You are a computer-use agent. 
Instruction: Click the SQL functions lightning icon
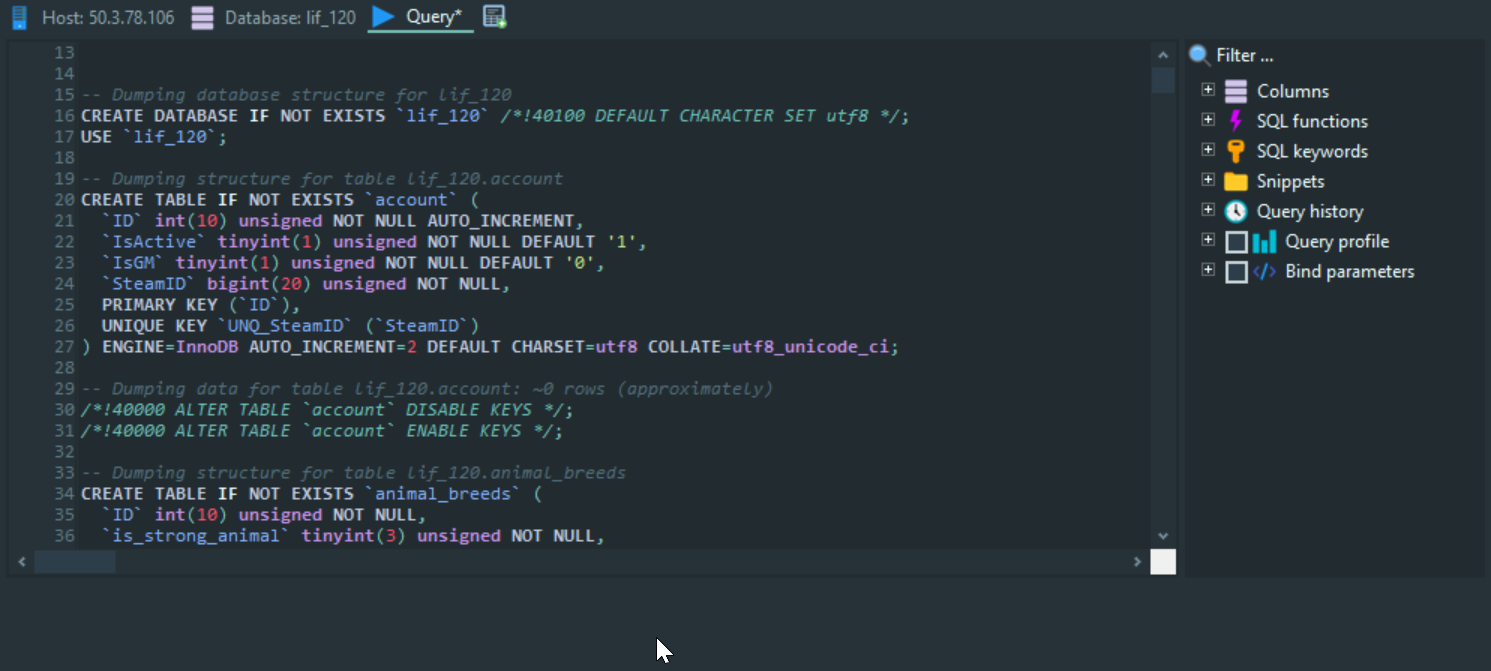(x=1236, y=121)
